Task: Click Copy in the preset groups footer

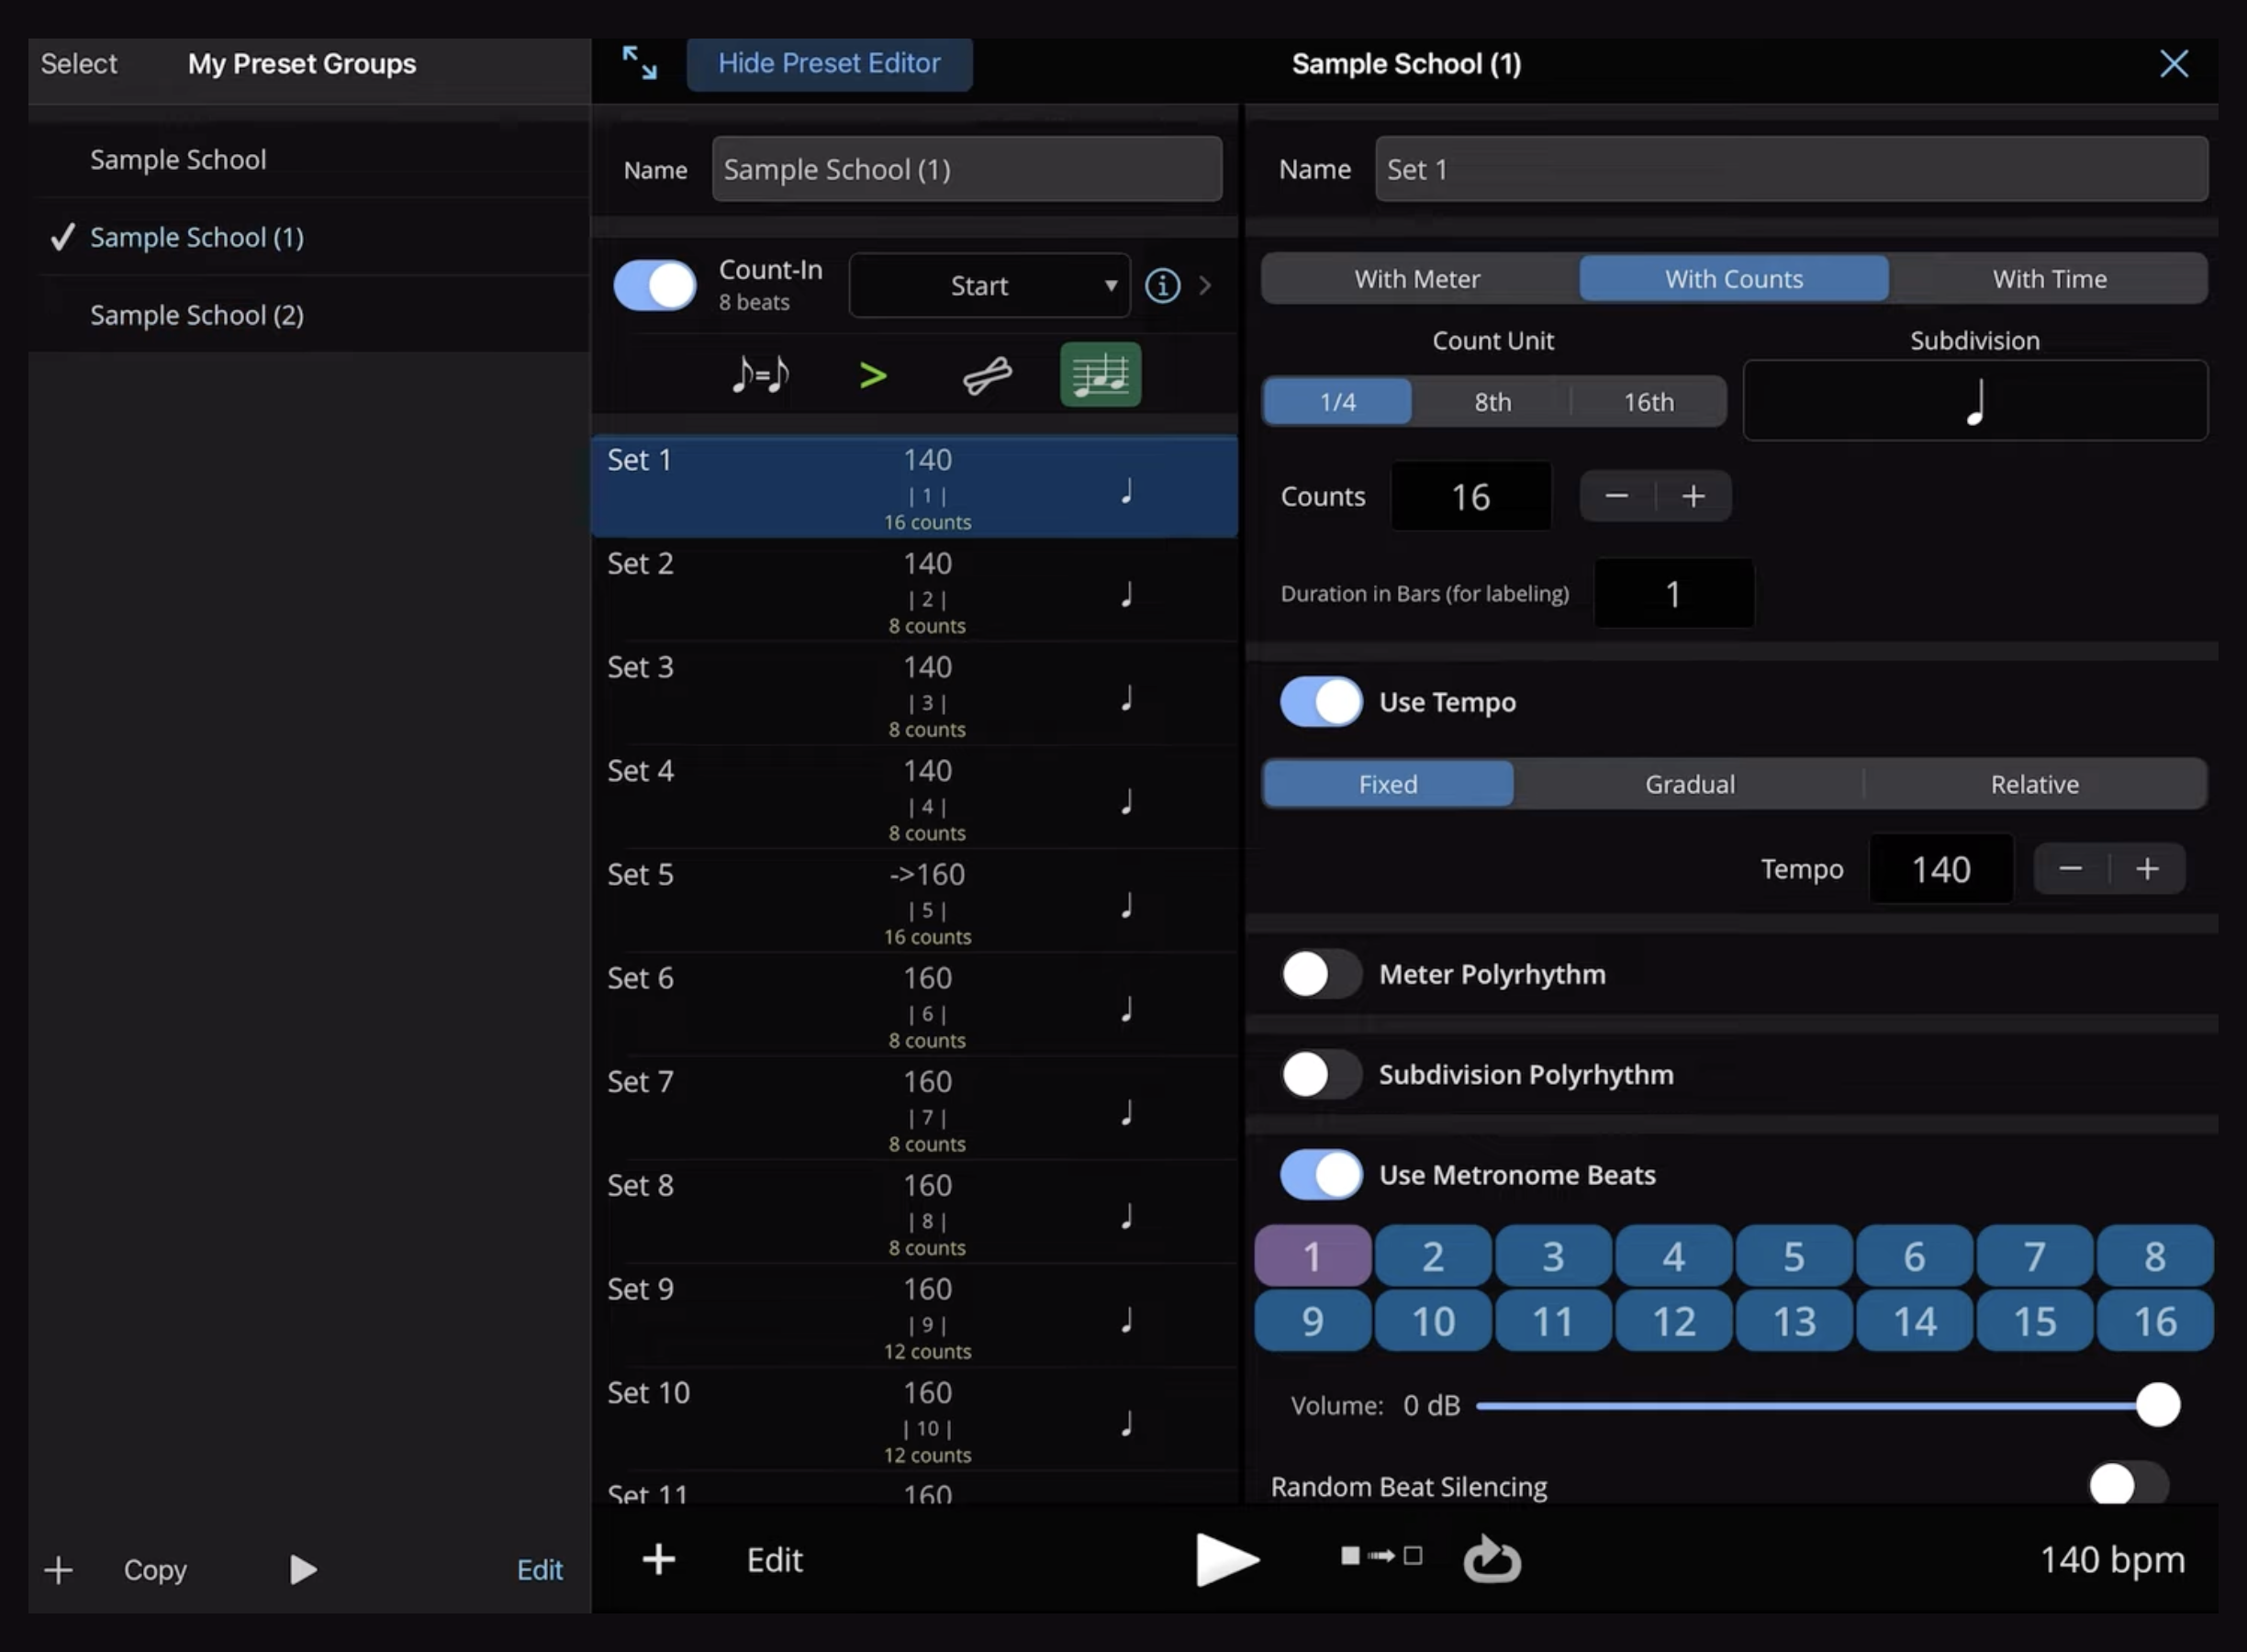Action: point(155,1570)
